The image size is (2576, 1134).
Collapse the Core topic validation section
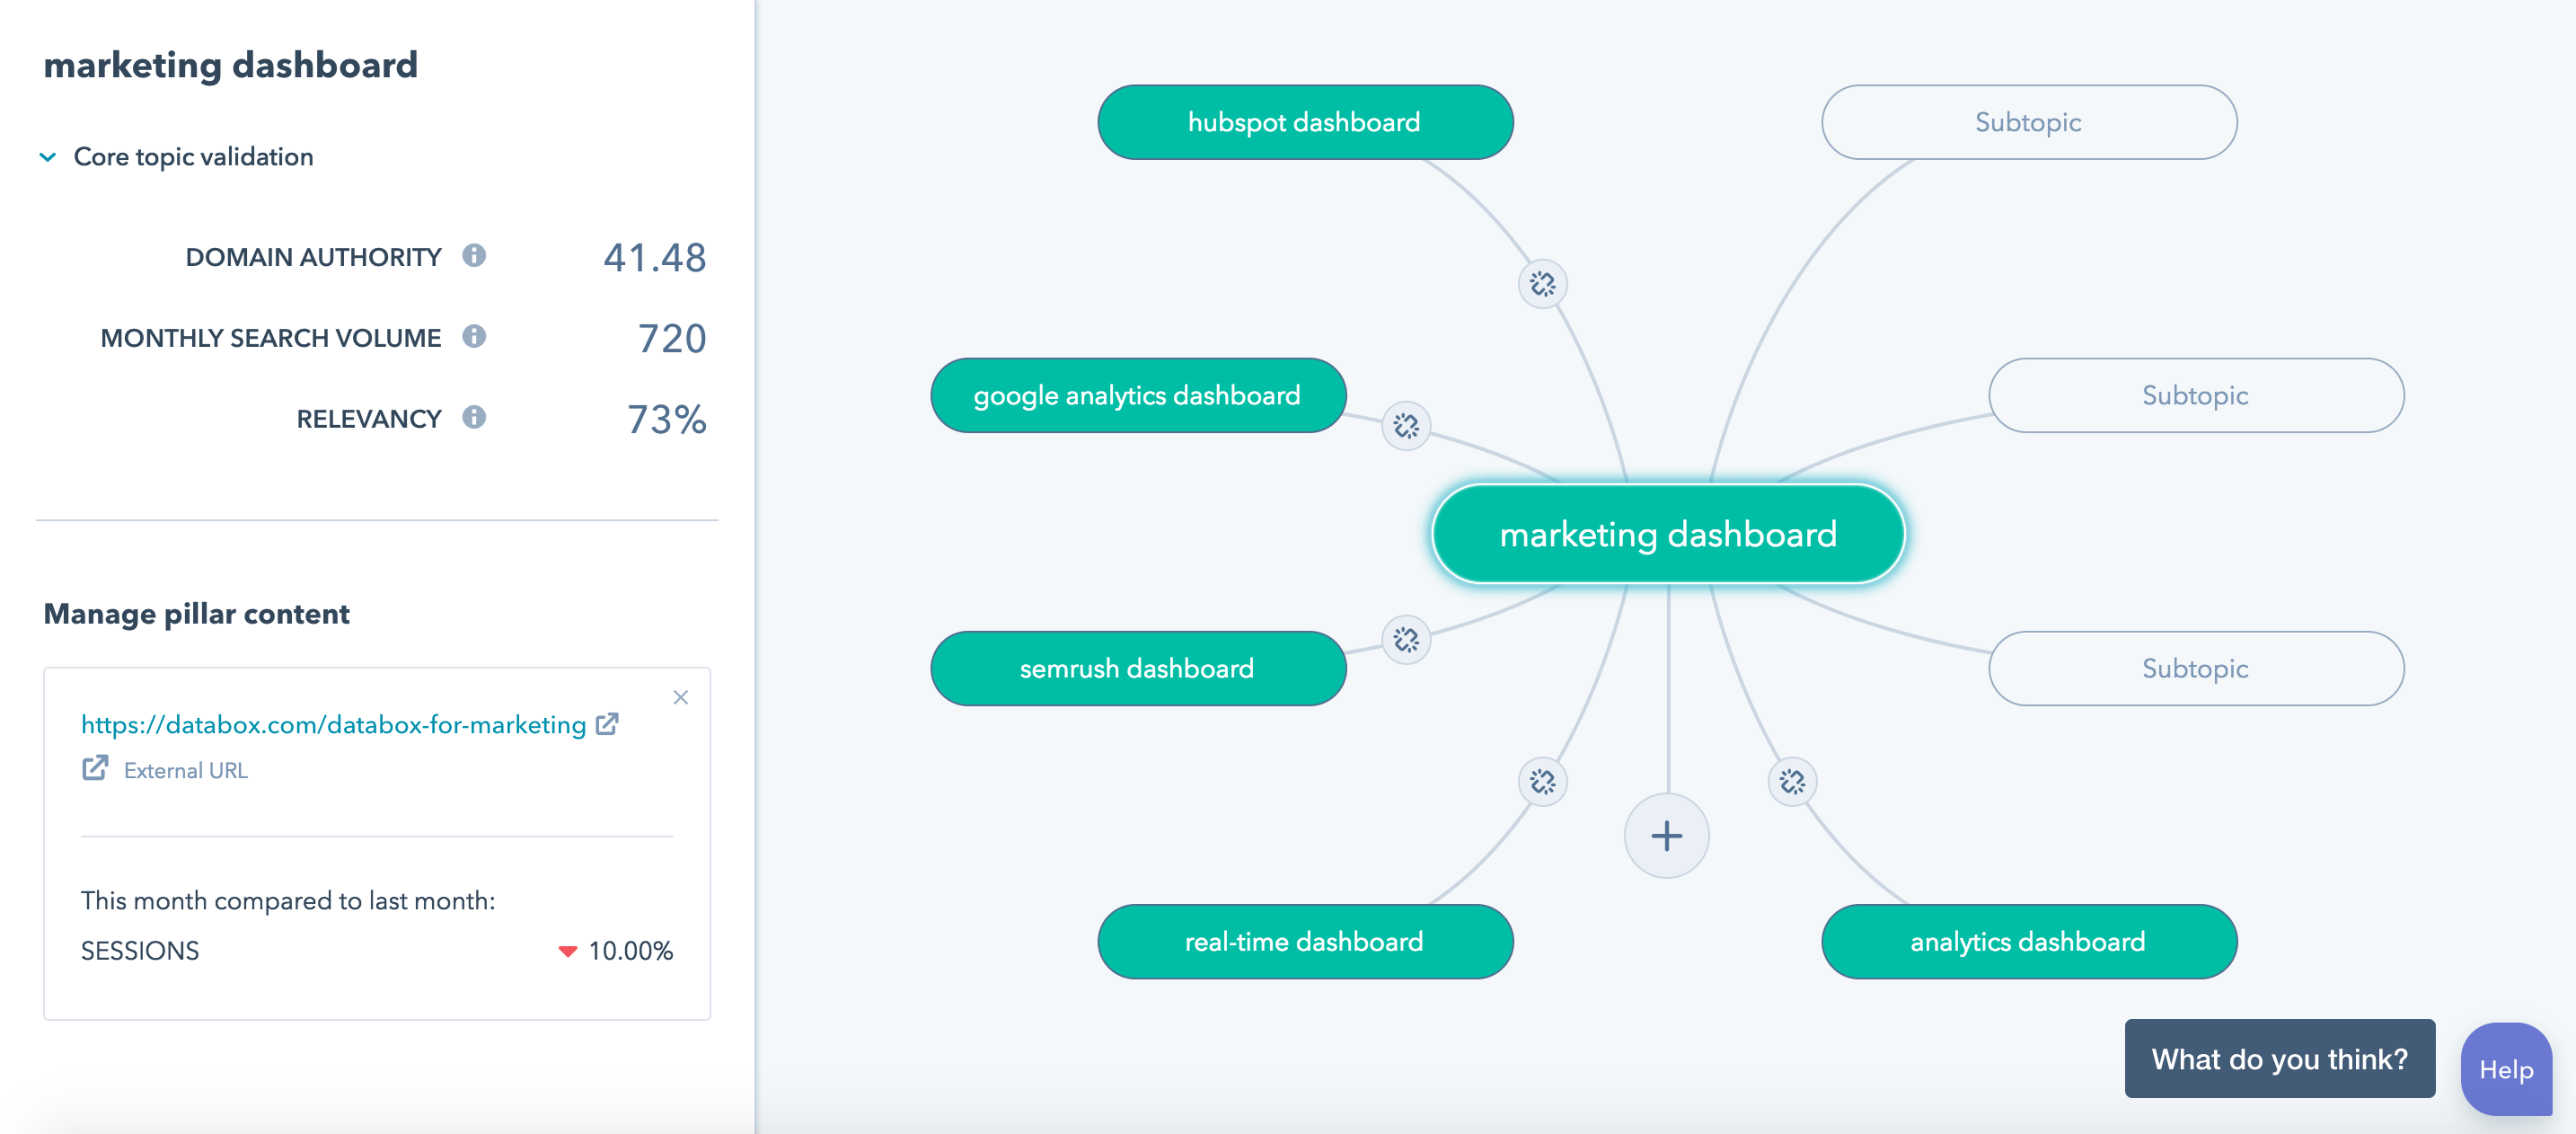(48, 157)
